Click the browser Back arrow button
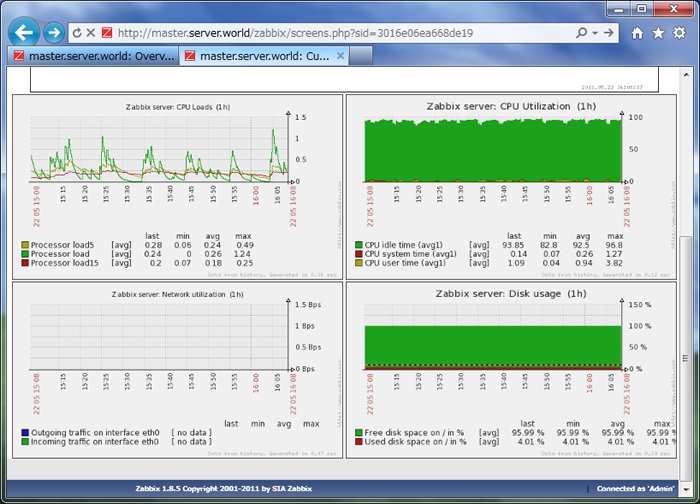The image size is (700, 504). (24, 32)
